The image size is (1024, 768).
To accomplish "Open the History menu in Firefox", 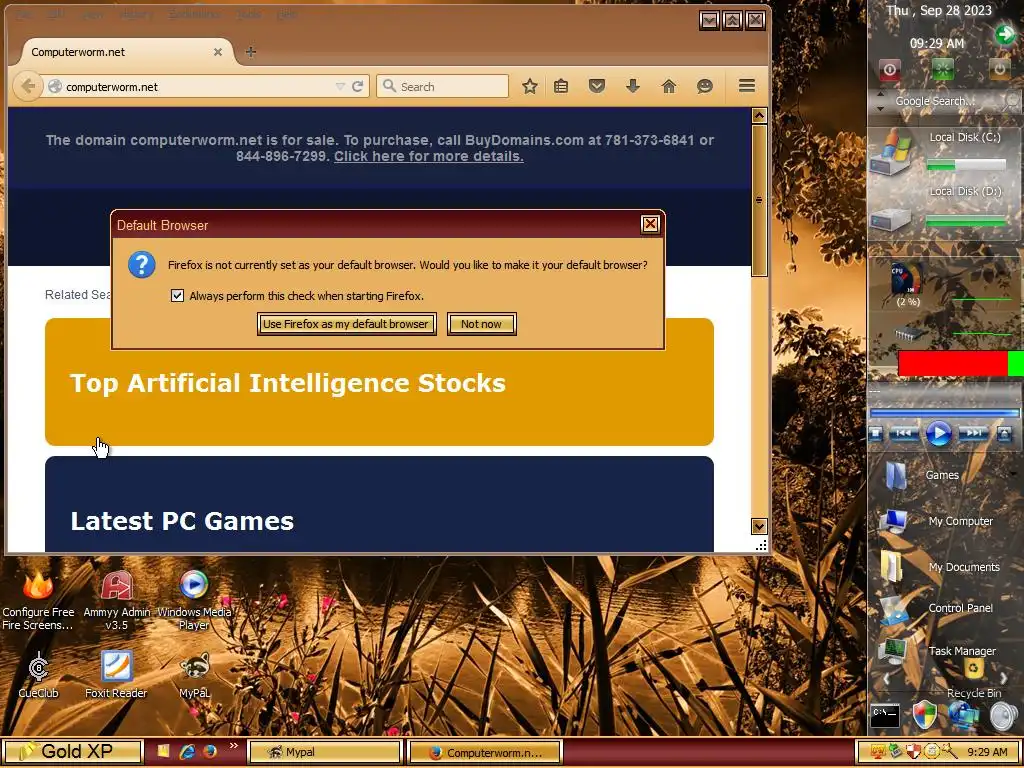I will point(136,14).
